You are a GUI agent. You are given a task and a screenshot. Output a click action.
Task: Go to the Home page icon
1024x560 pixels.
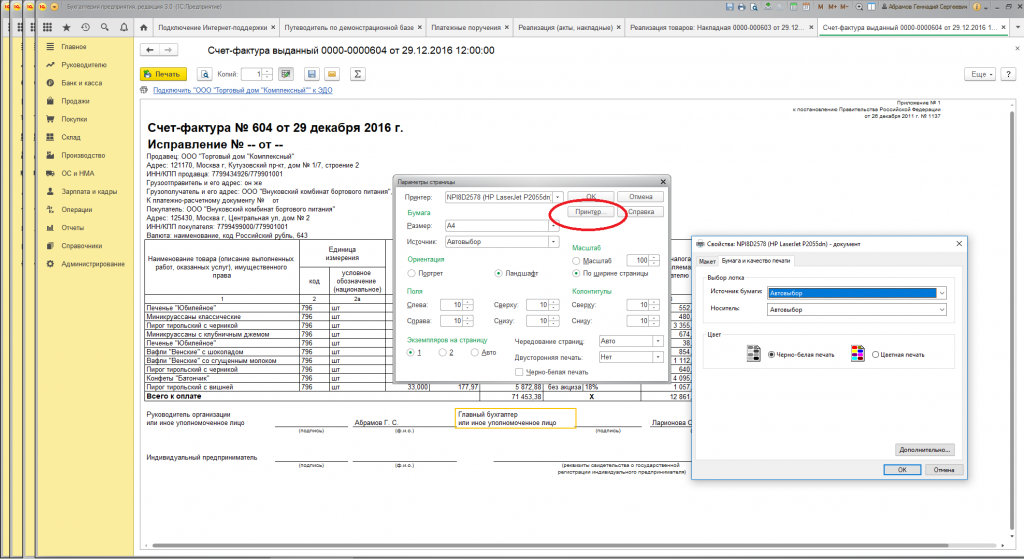144,27
